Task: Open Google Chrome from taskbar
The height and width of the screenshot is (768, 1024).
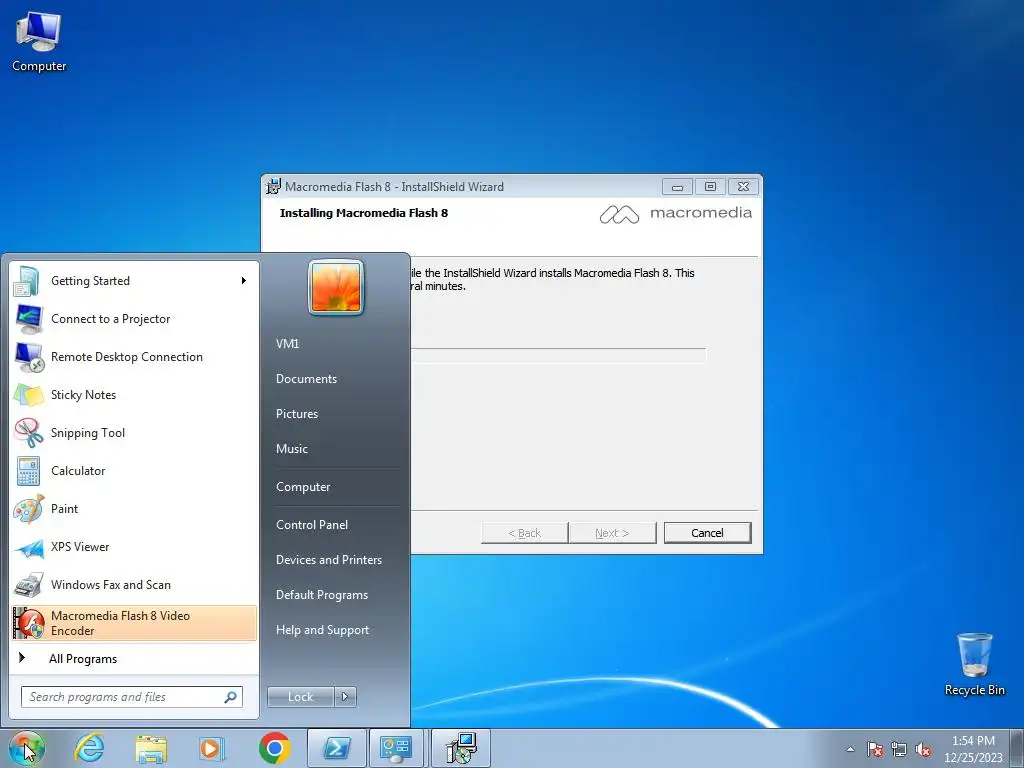Action: (x=274, y=748)
